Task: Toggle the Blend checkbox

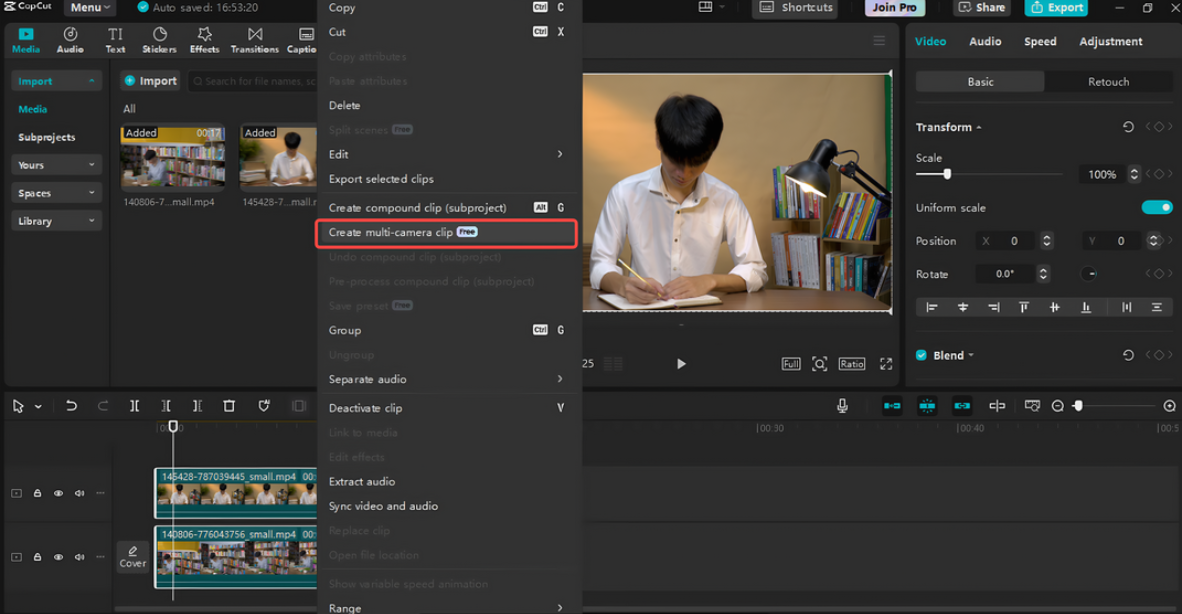Action: click(x=921, y=355)
